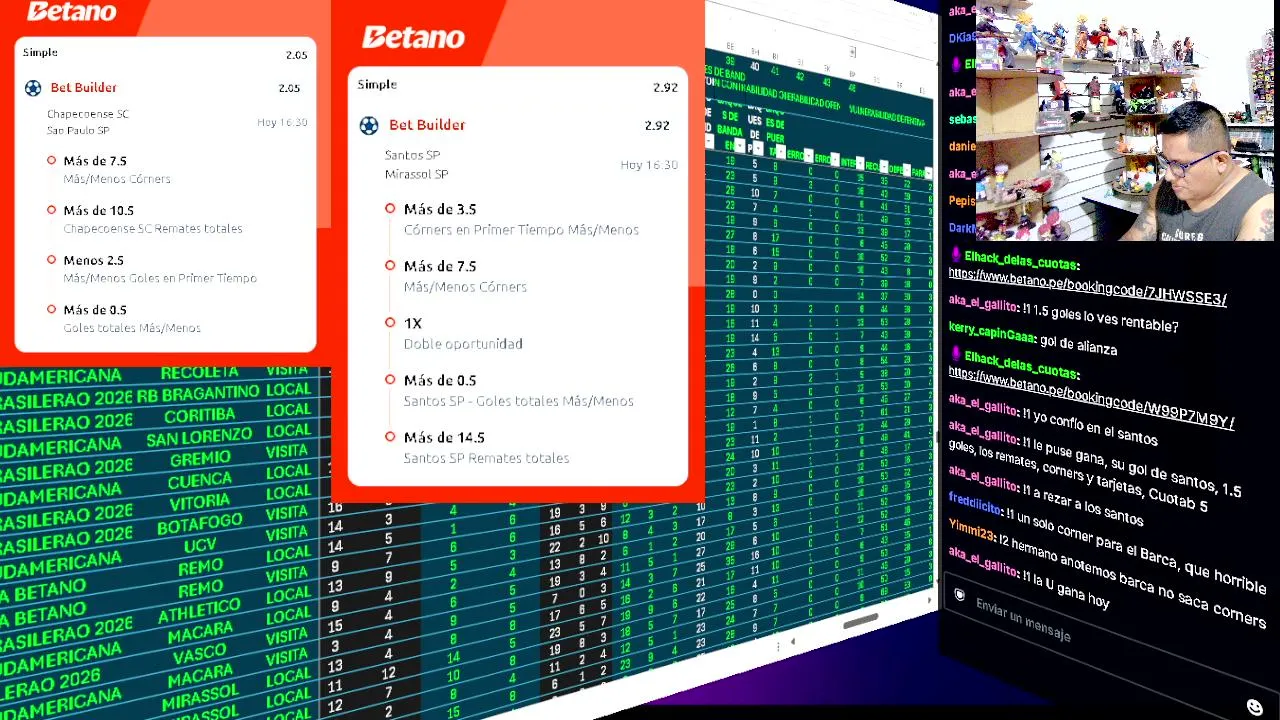Click the Más/Menos Goles en Primer Tiempo text
This screenshot has height=720, width=1280.
160,279
